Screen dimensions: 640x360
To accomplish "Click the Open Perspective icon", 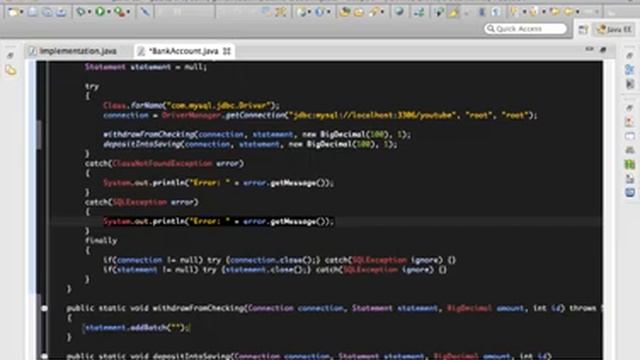I will coord(583,29).
